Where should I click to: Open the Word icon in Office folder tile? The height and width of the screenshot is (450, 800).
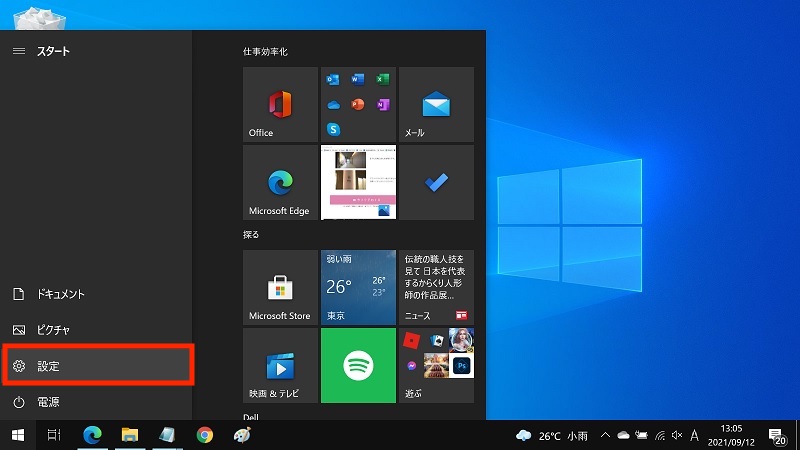click(358, 80)
